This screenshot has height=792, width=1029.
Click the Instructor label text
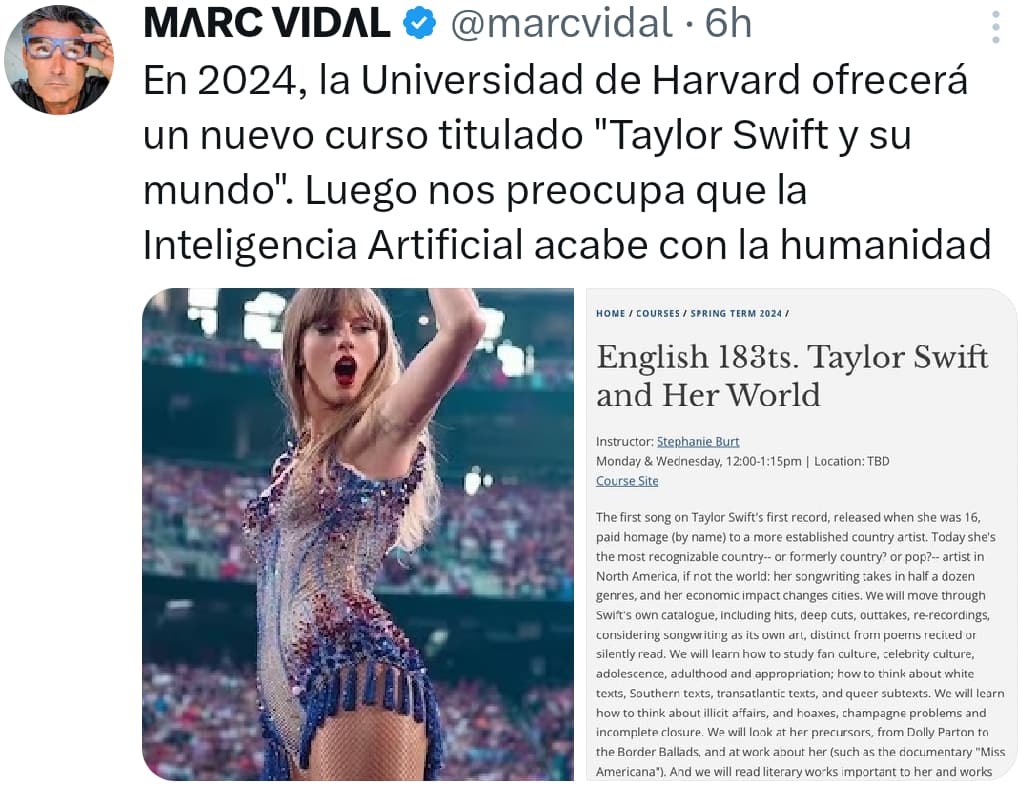(624, 442)
